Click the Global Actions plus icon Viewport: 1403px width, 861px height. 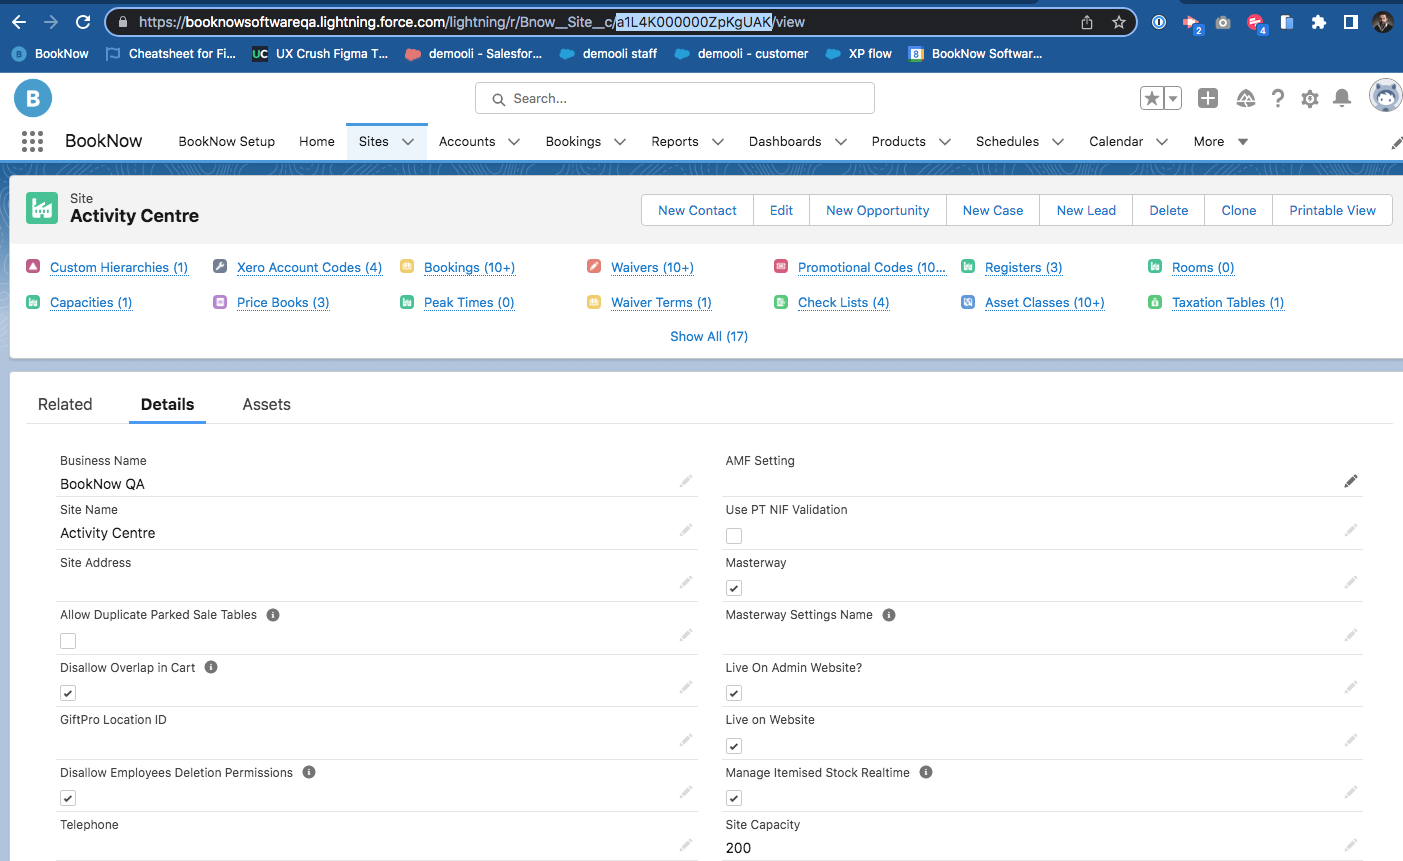click(x=1208, y=98)
